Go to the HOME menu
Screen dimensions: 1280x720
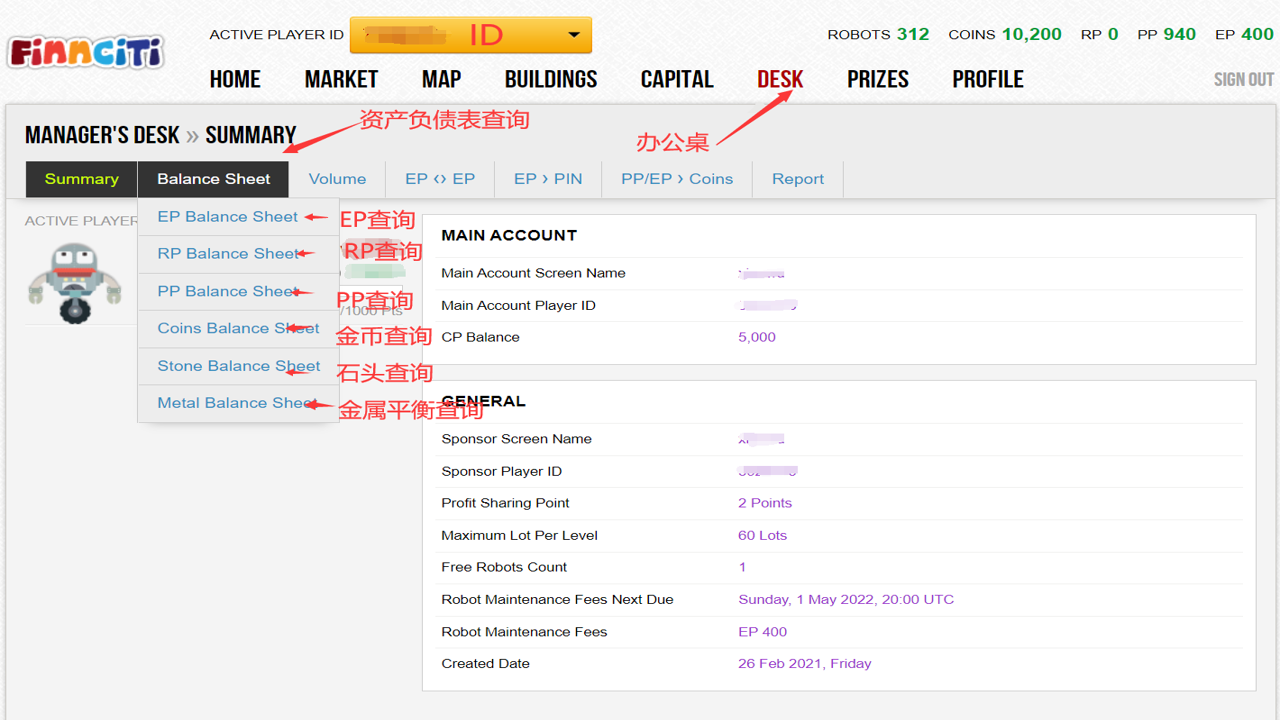click(x=235, y=80)
